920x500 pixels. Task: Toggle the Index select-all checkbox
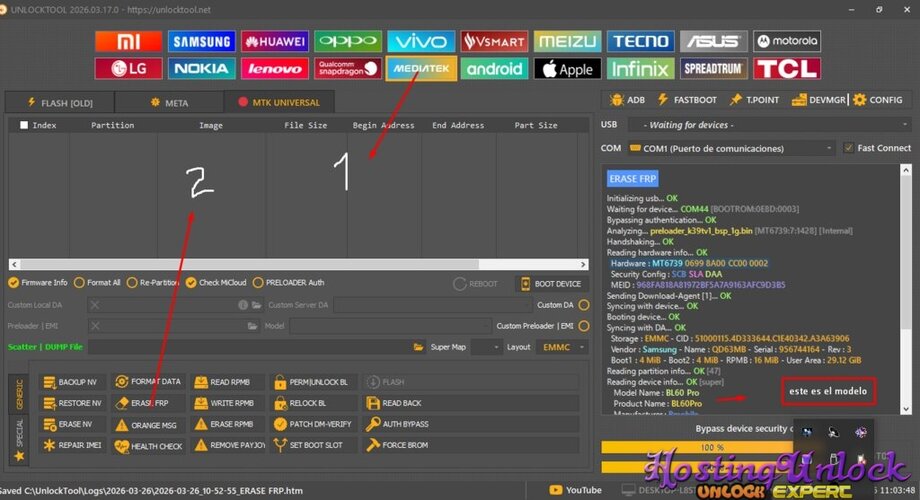tap(24, 125)
